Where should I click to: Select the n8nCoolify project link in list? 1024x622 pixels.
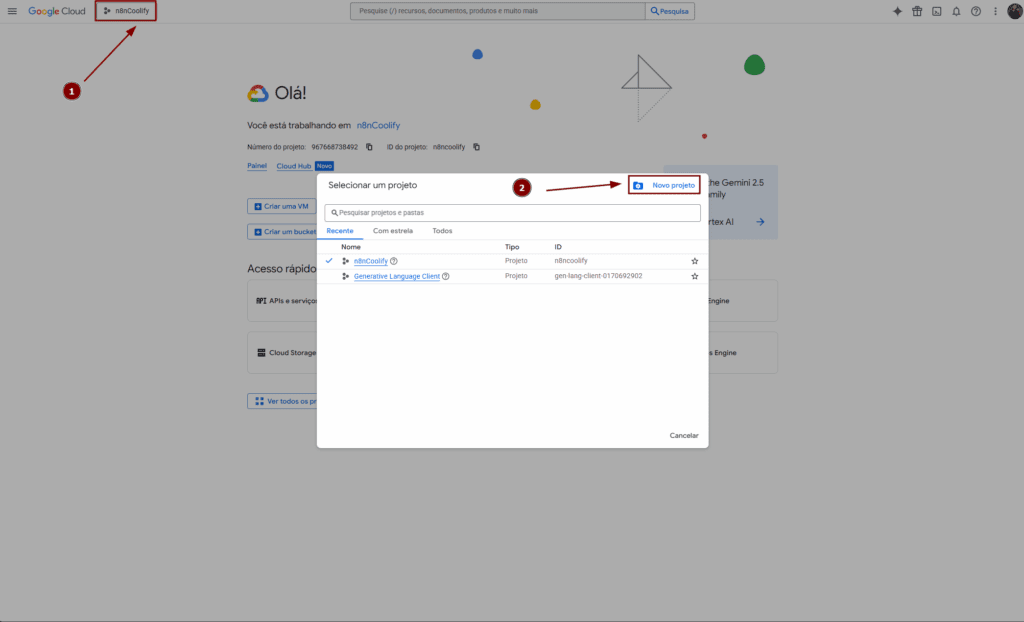371,261
